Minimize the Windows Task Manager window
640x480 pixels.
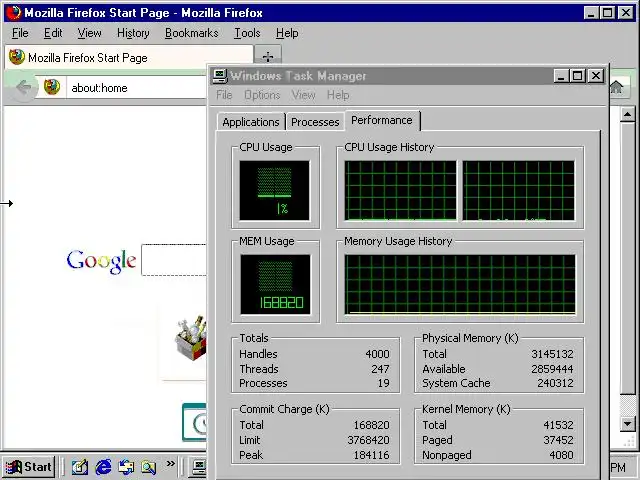click(x=561, y=76)
